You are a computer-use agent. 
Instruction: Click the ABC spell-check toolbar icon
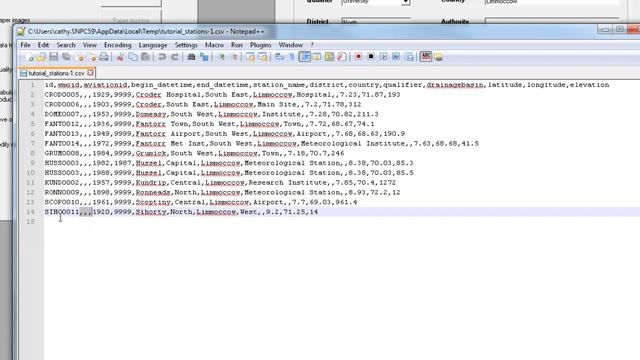click(426, 57)
